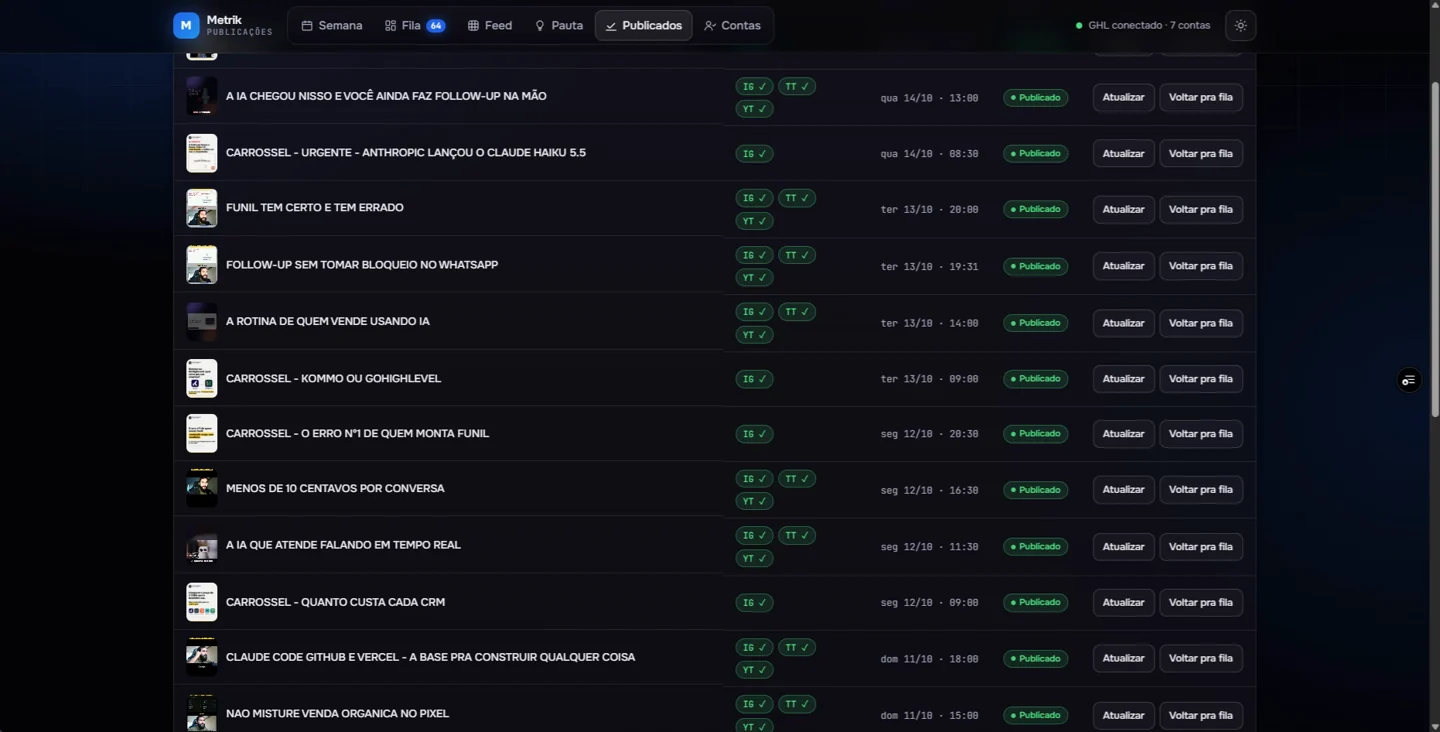Viewport: 1440px width, 732px height.
Task: Click date ter 13/10 · 19:31
Action: click(929, 267)
